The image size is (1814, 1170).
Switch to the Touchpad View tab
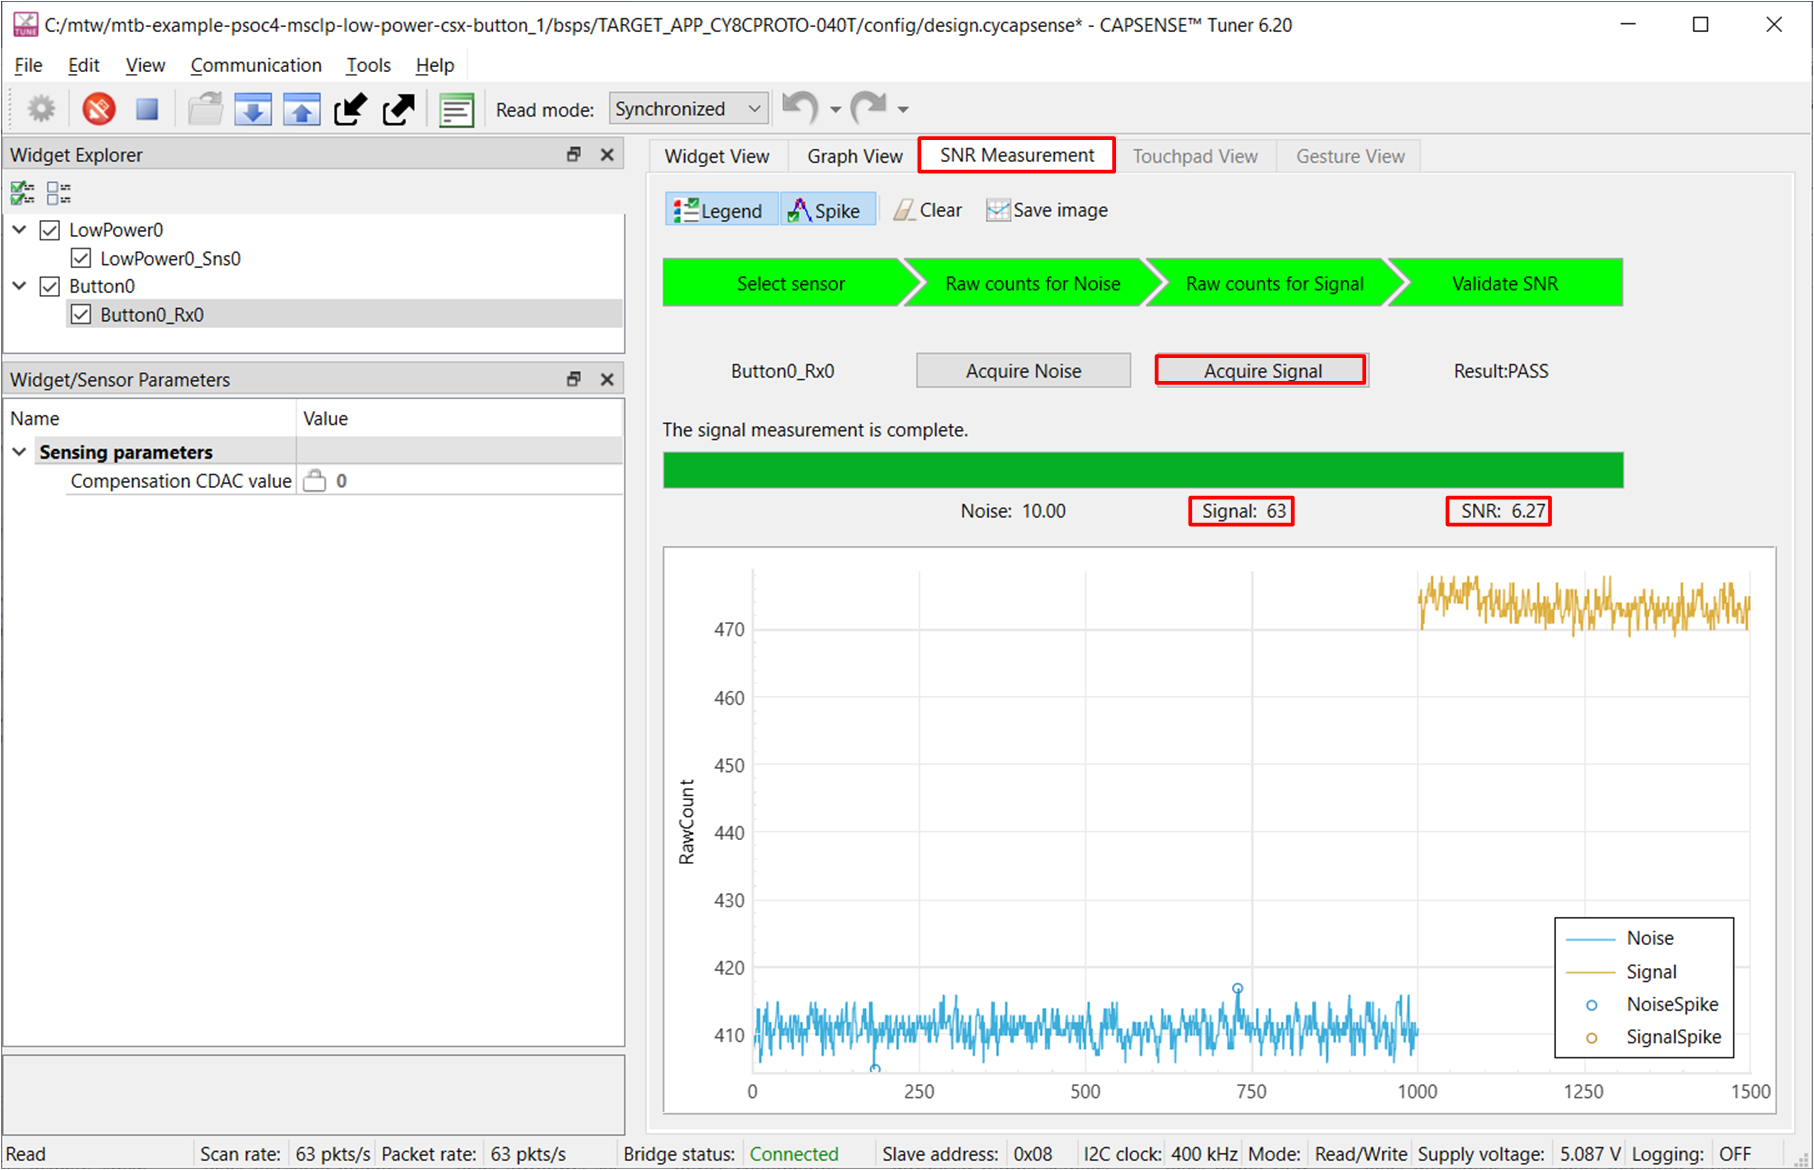point(1195,156)
